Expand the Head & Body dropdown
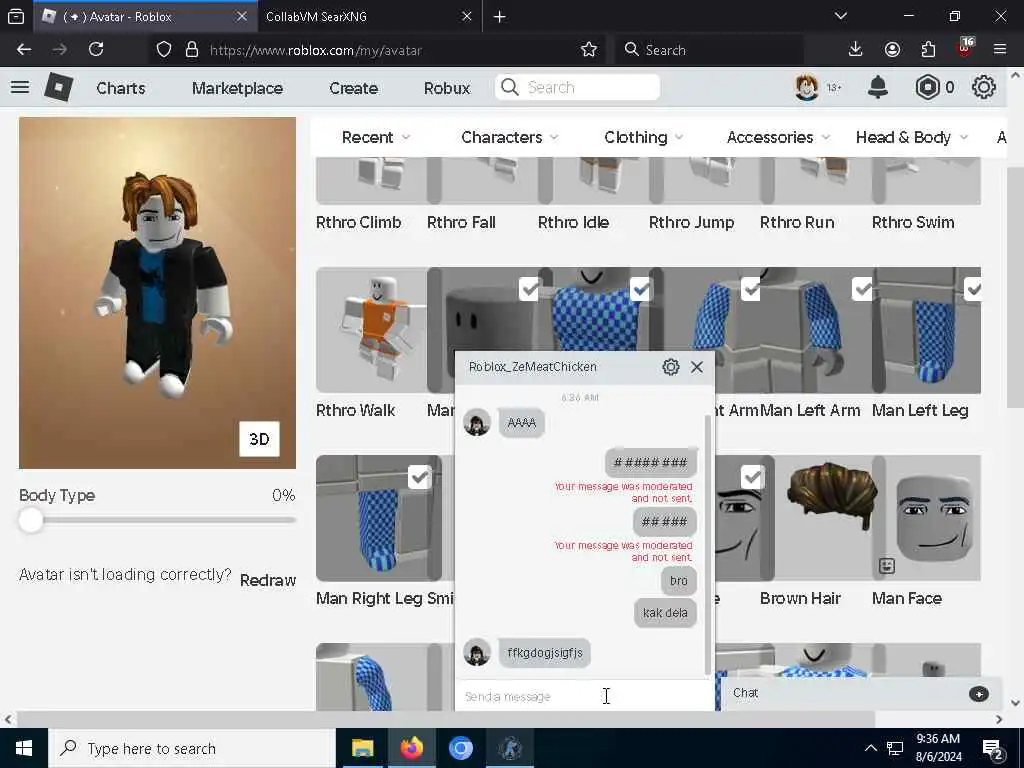 coord(912,137)
